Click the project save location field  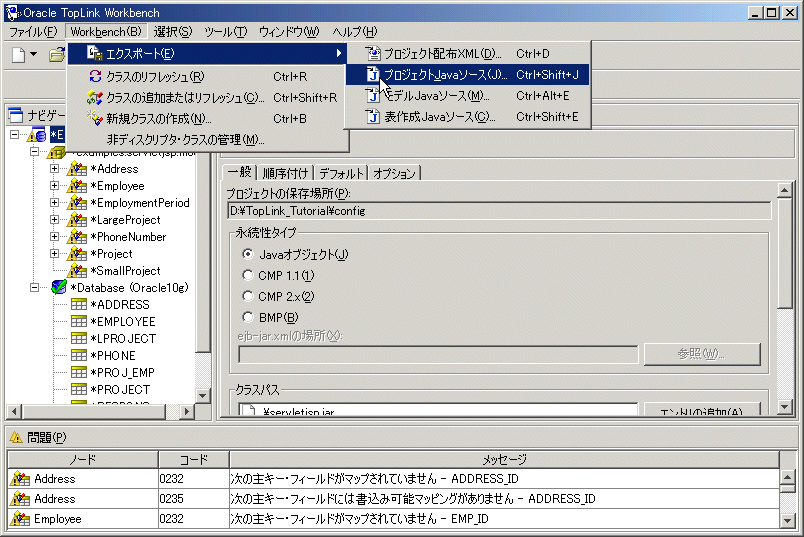pos(499,211)
